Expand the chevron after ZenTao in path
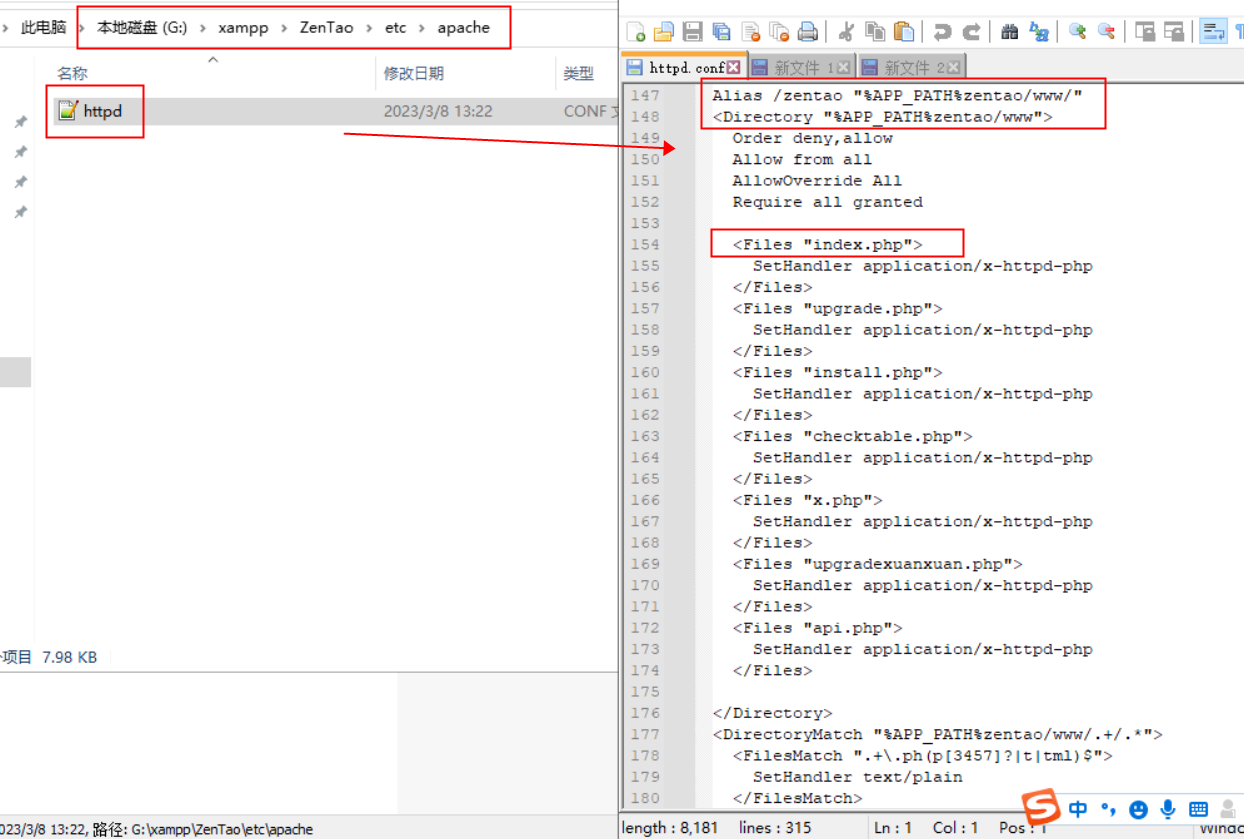1244x839 pixels. coord(370,28)
